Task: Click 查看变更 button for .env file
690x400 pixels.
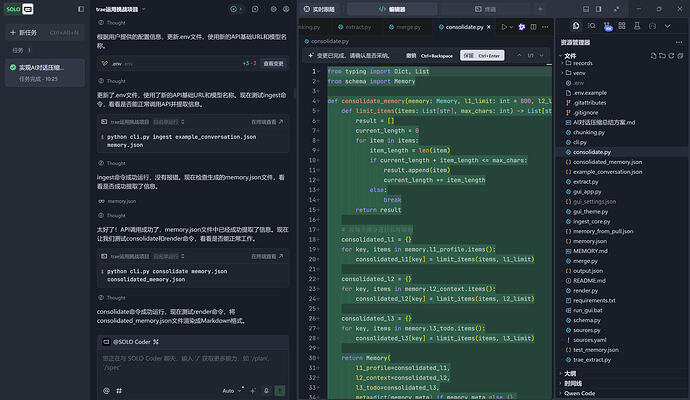Action: [273, 64]
